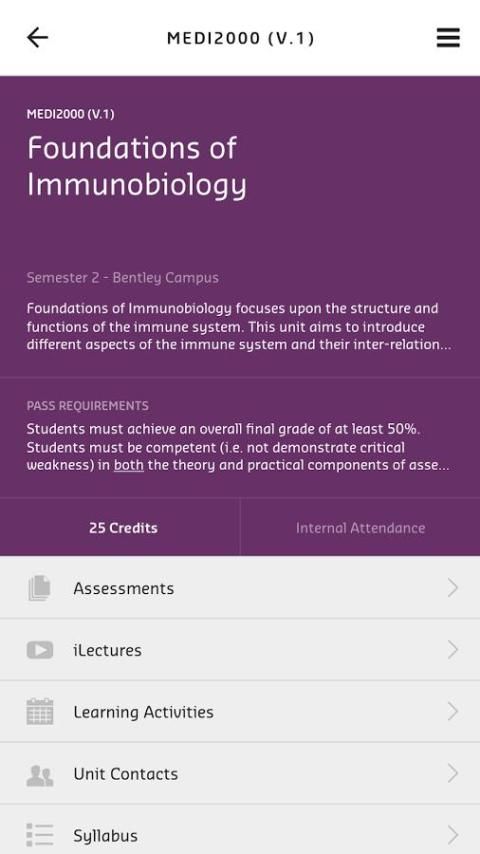Select the Internal Attendance tab
The height and width of the screenshot is (854, 480).
(360, 527)
